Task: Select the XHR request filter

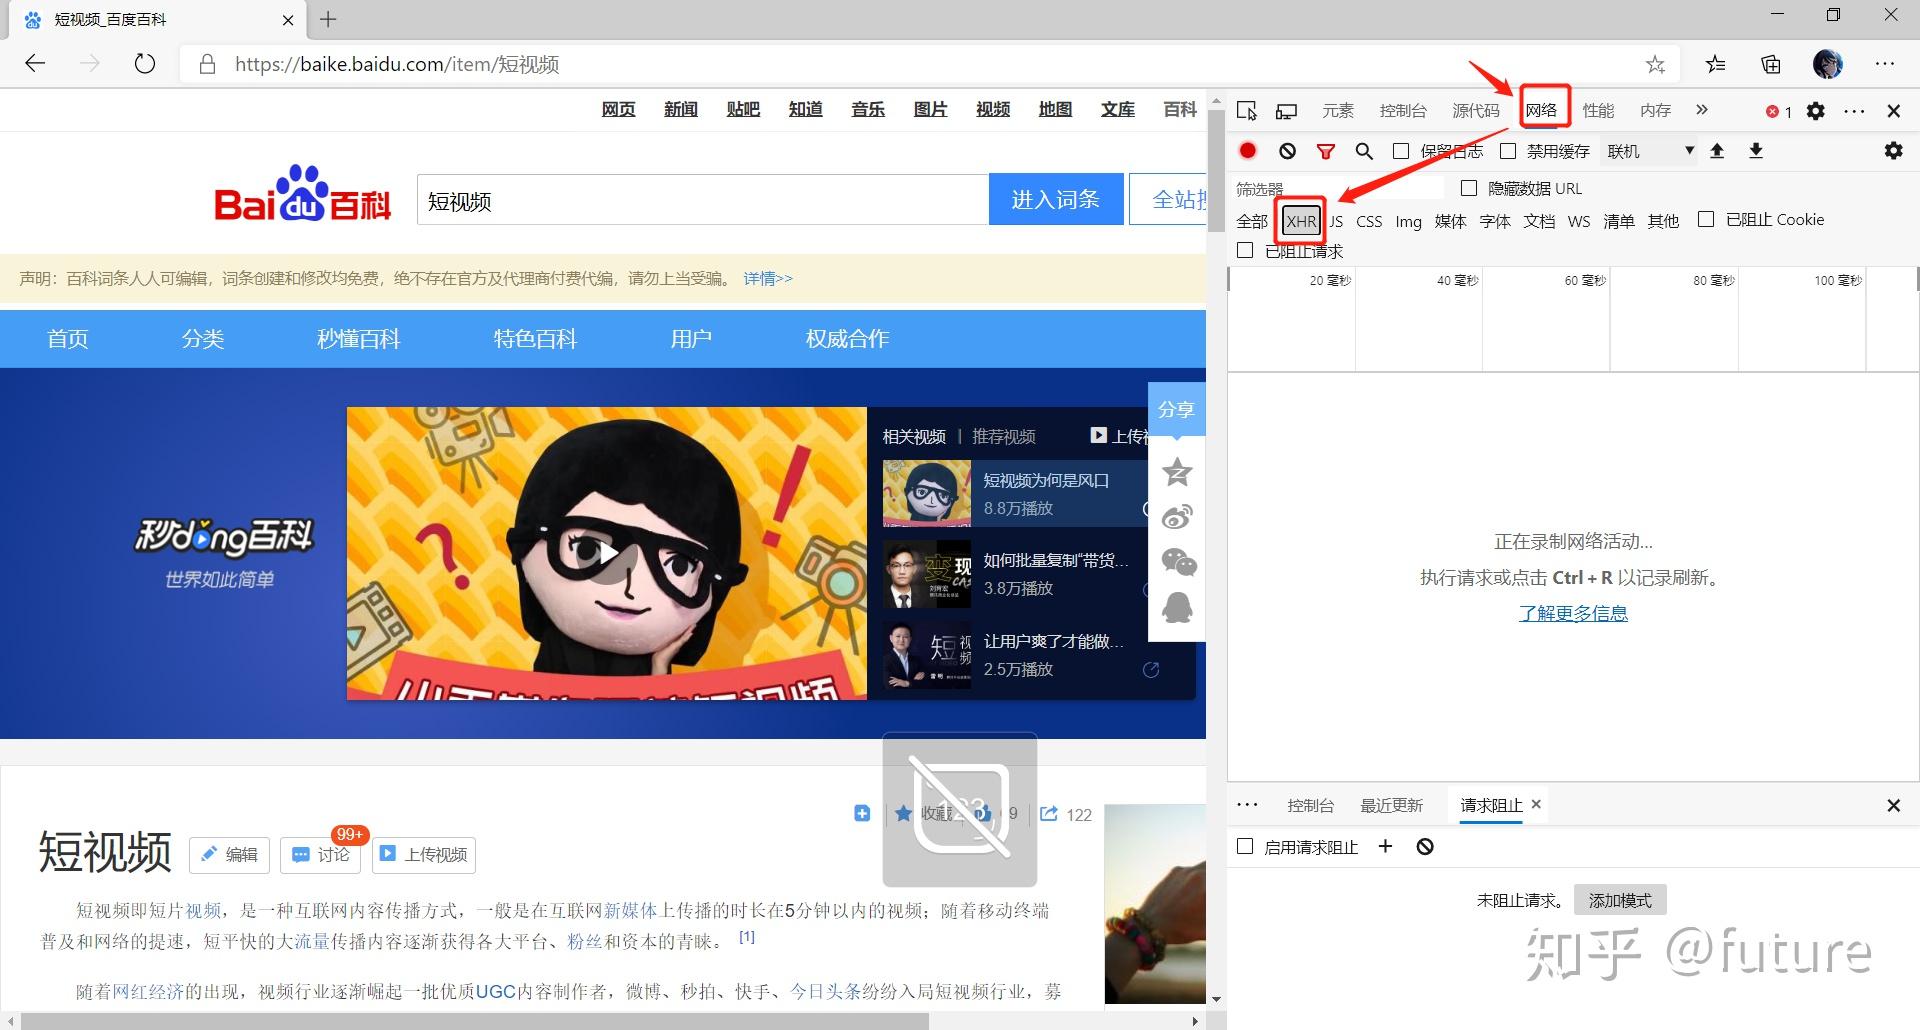Action: tap(1300, 221)
